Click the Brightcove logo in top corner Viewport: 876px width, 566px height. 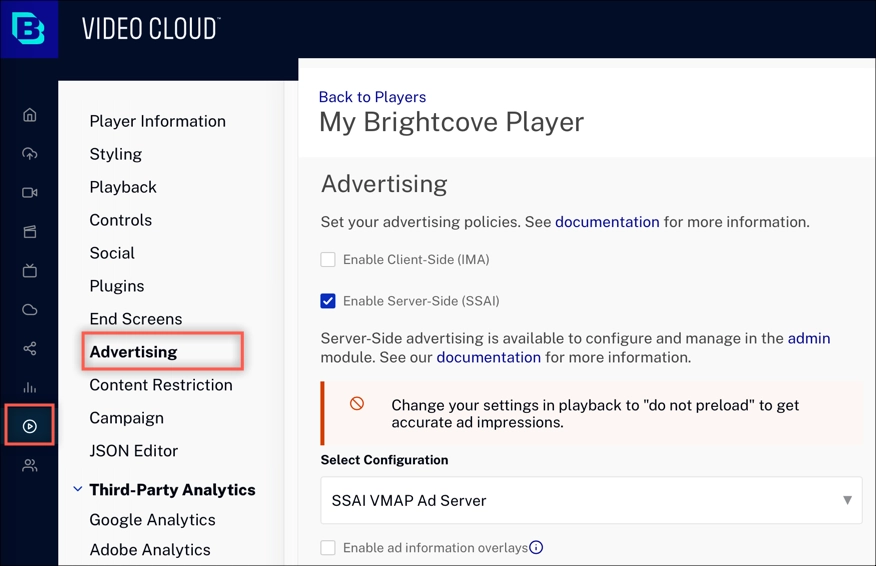point(29,29)
